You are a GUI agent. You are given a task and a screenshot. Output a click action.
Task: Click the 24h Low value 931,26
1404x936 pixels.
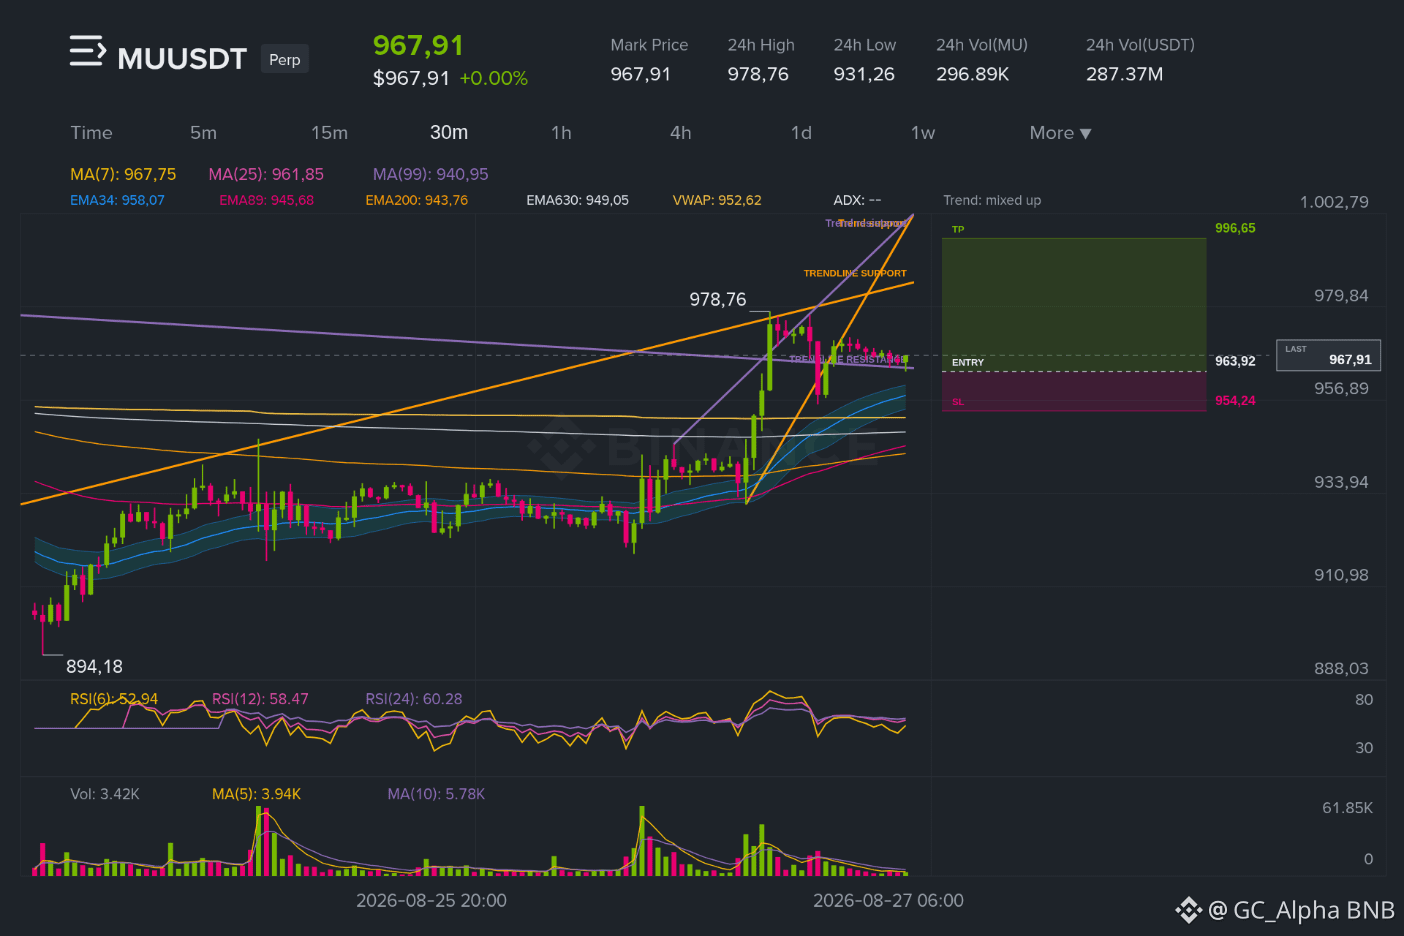click(x=864, y=74)
